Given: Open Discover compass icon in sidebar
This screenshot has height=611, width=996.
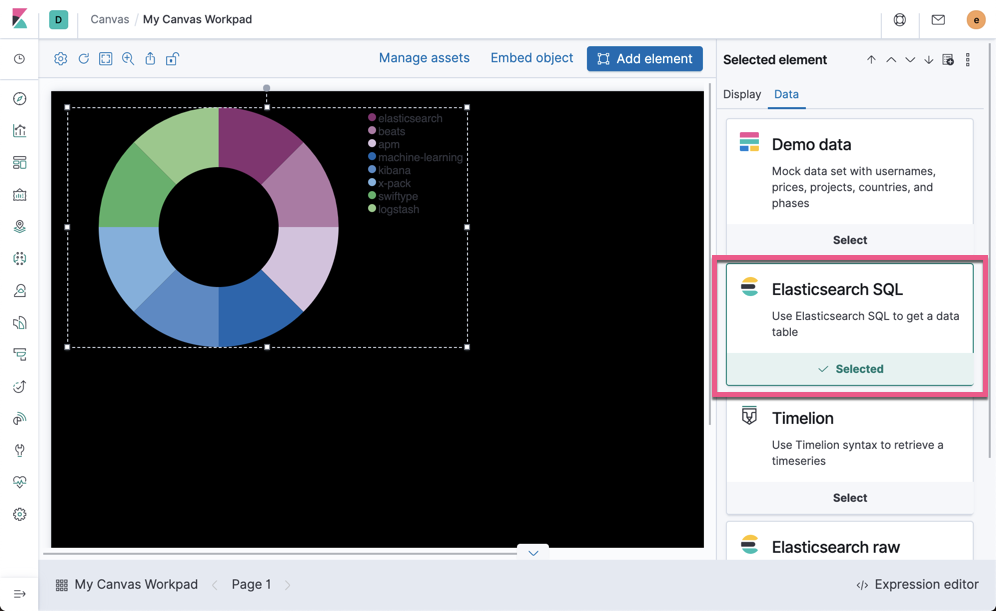Looking at the screenshot, I should 20,98.
